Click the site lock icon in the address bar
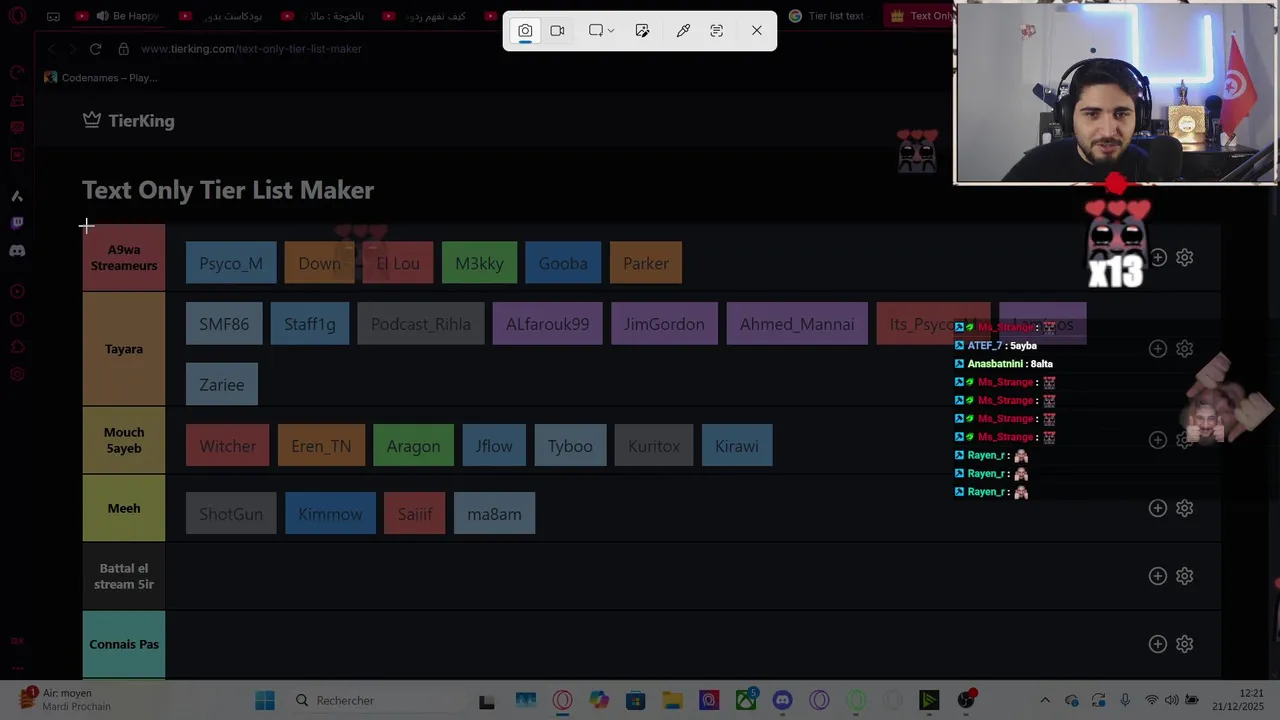 (123, 49)
